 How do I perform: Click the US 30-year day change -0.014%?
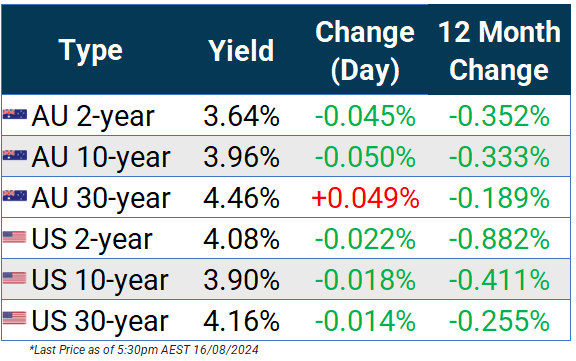click(x=365, y=321)
